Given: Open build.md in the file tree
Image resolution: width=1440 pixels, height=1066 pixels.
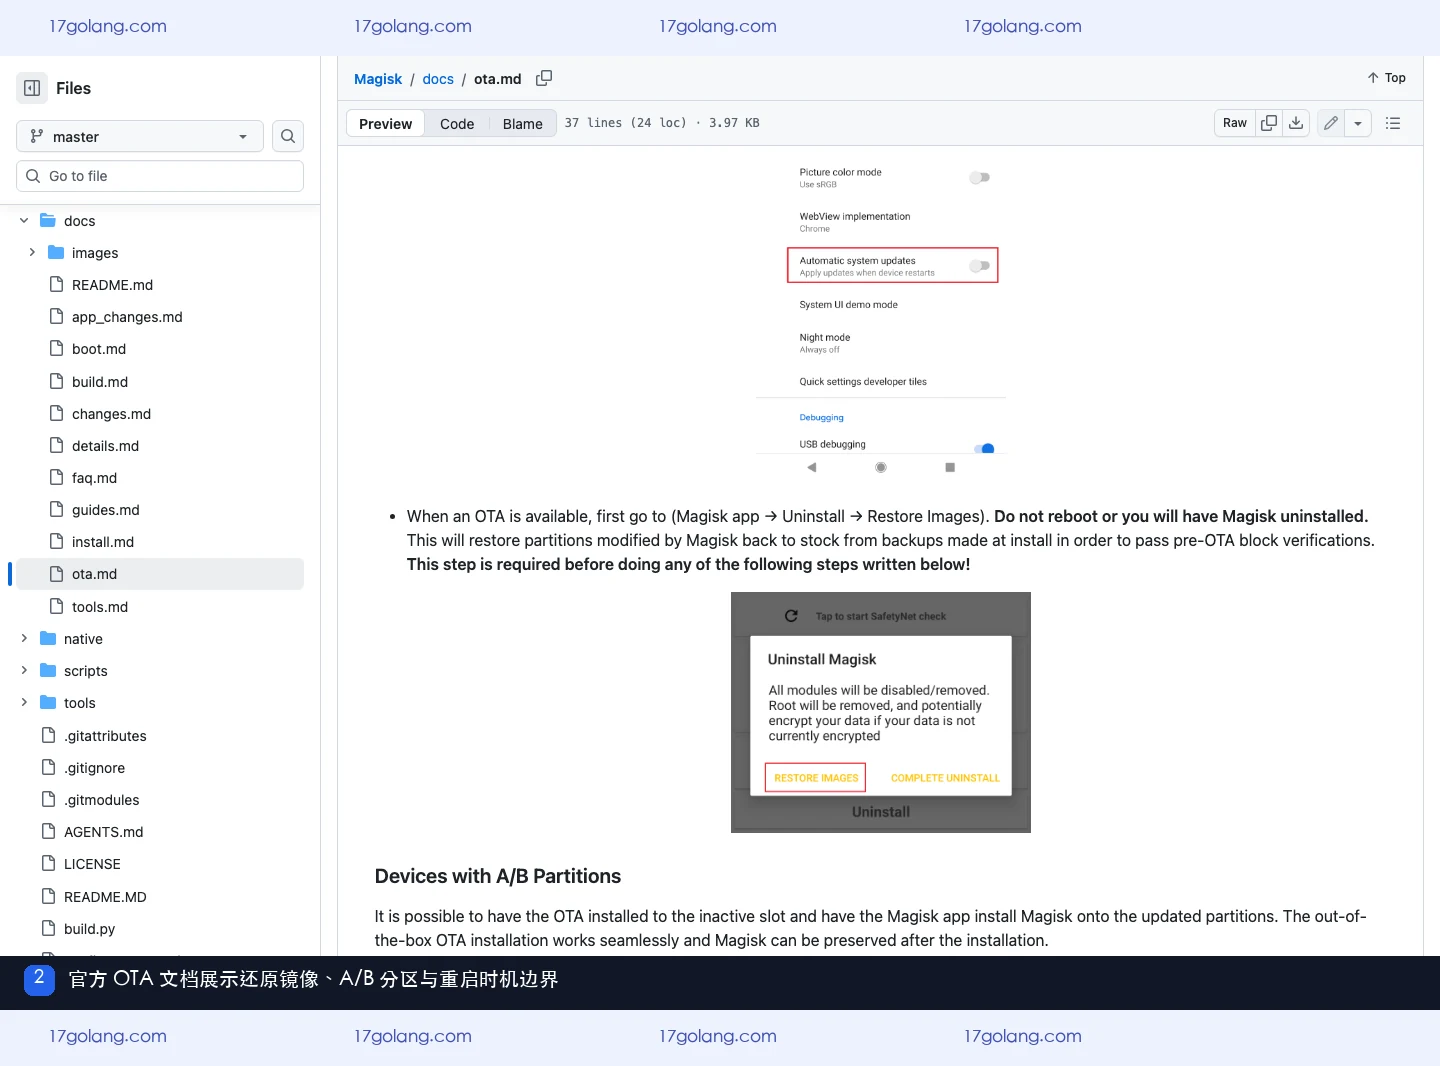Looking at the screenshot, I should click(x=100, y=382).
